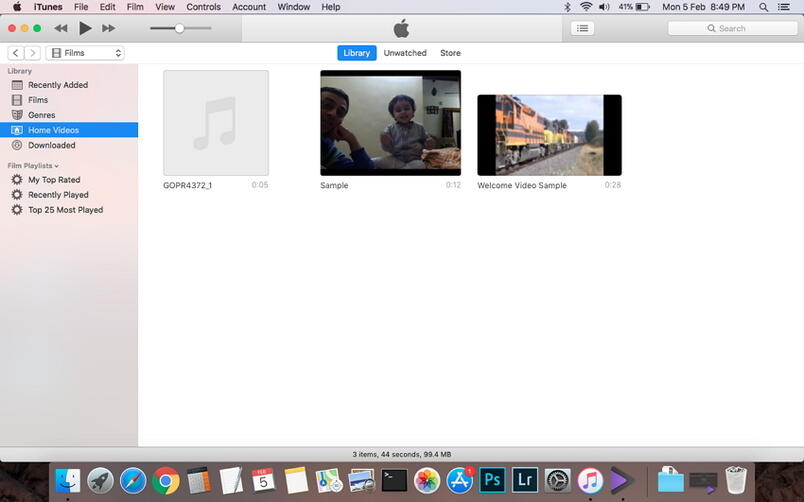Open the Apple menu
The image size is (804, 502).
(x=17, y=7)
